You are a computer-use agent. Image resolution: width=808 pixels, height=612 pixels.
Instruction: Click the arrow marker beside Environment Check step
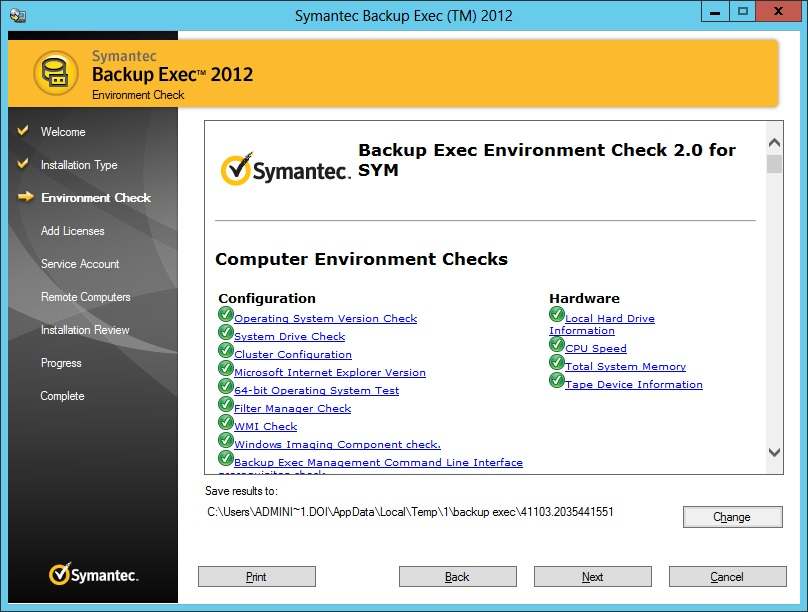(x=25, y=198)
